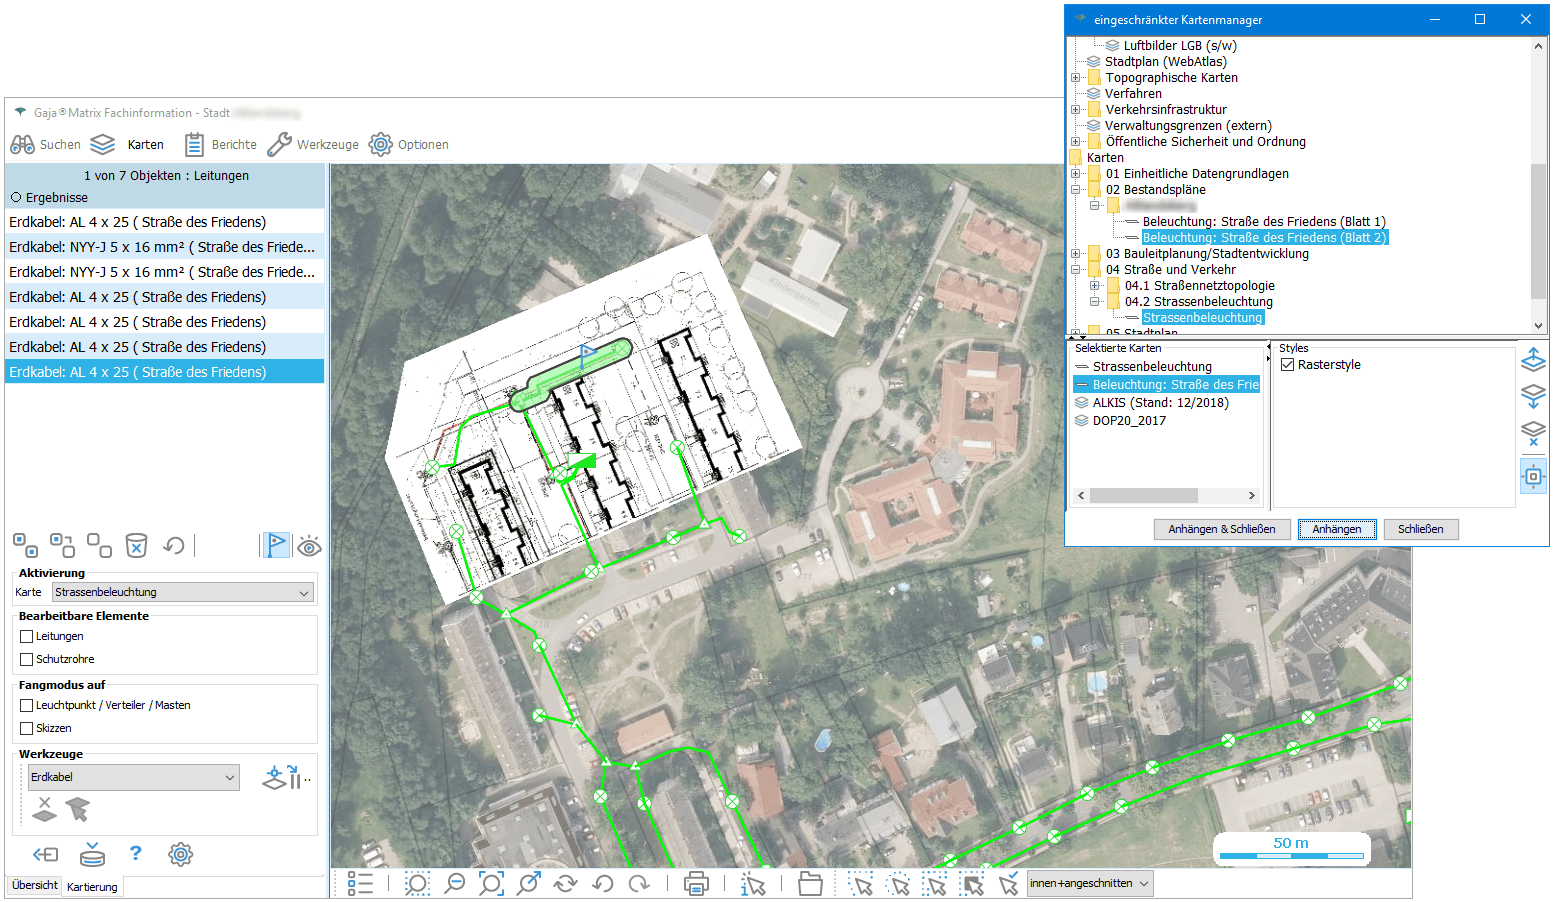Open the folder icon in map toolbar
This screenshot has height=902, width=1554.
pyautogui.click(x=810, y=883)
